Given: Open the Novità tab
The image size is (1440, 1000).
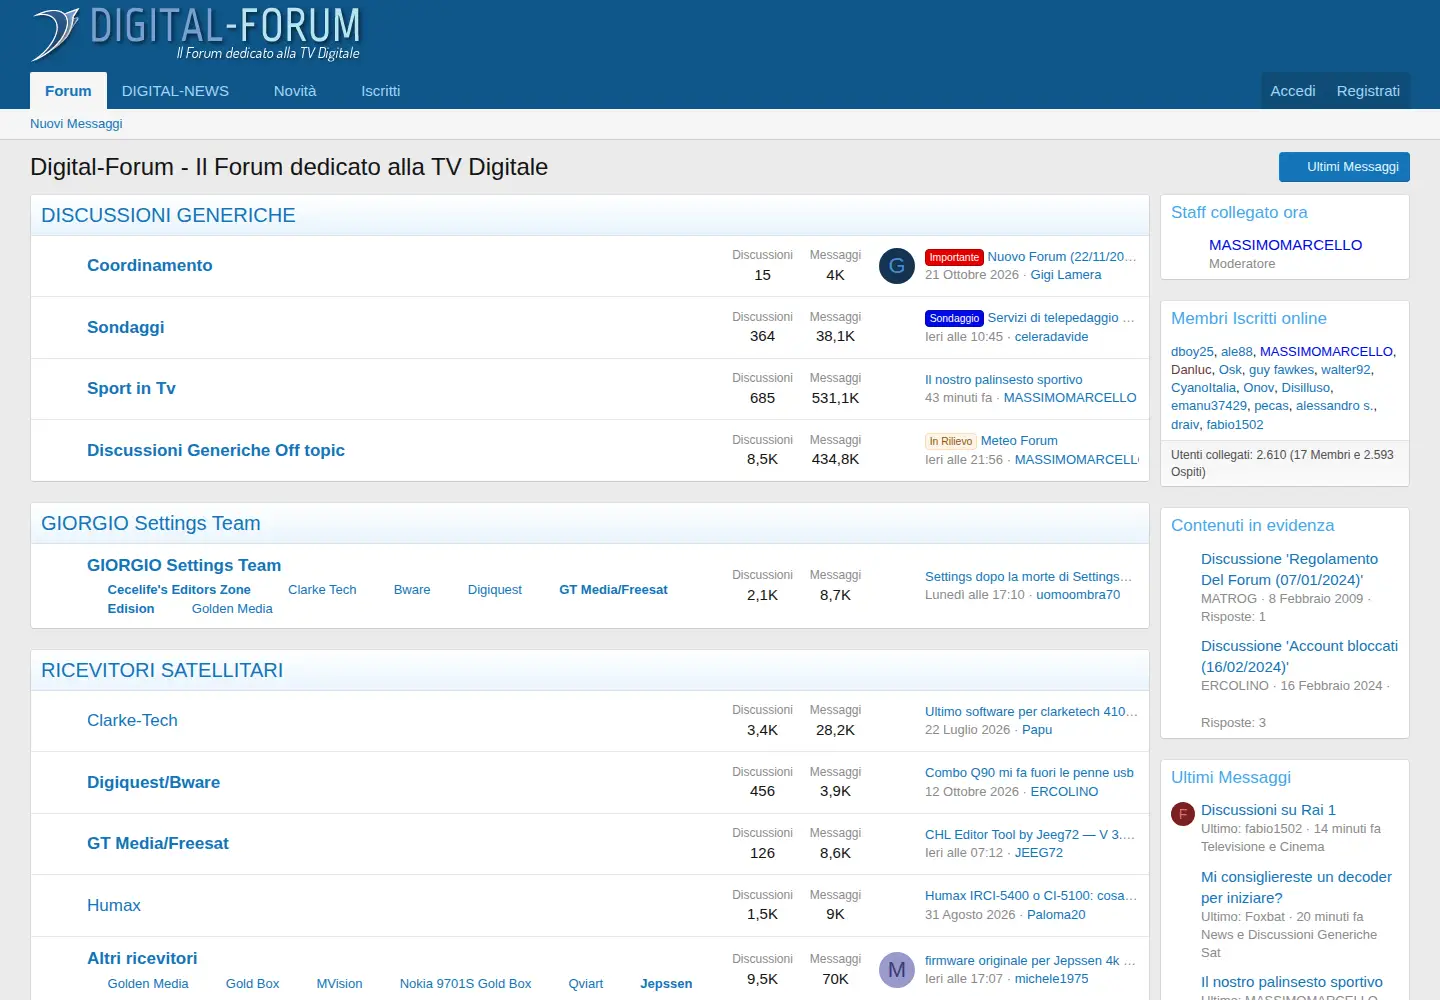Looking at the screenshot, I should click(295, 90).
